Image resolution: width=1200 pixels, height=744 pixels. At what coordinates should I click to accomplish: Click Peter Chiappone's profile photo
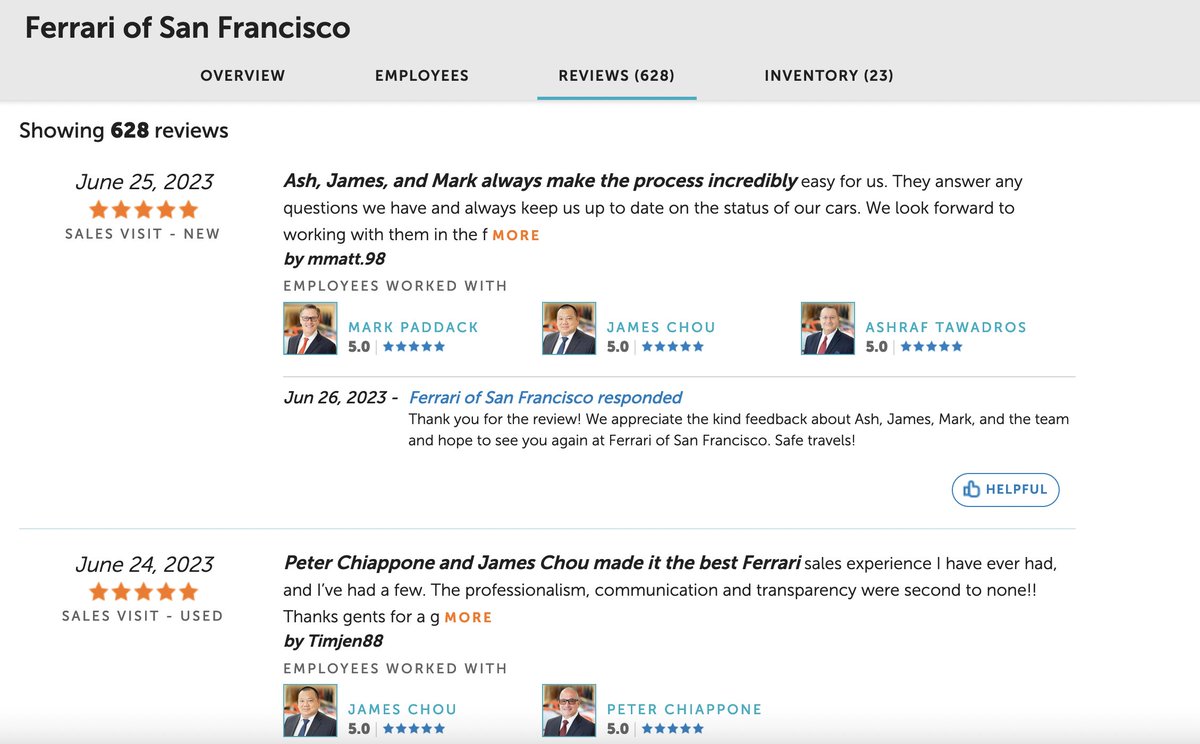point(569,710)
